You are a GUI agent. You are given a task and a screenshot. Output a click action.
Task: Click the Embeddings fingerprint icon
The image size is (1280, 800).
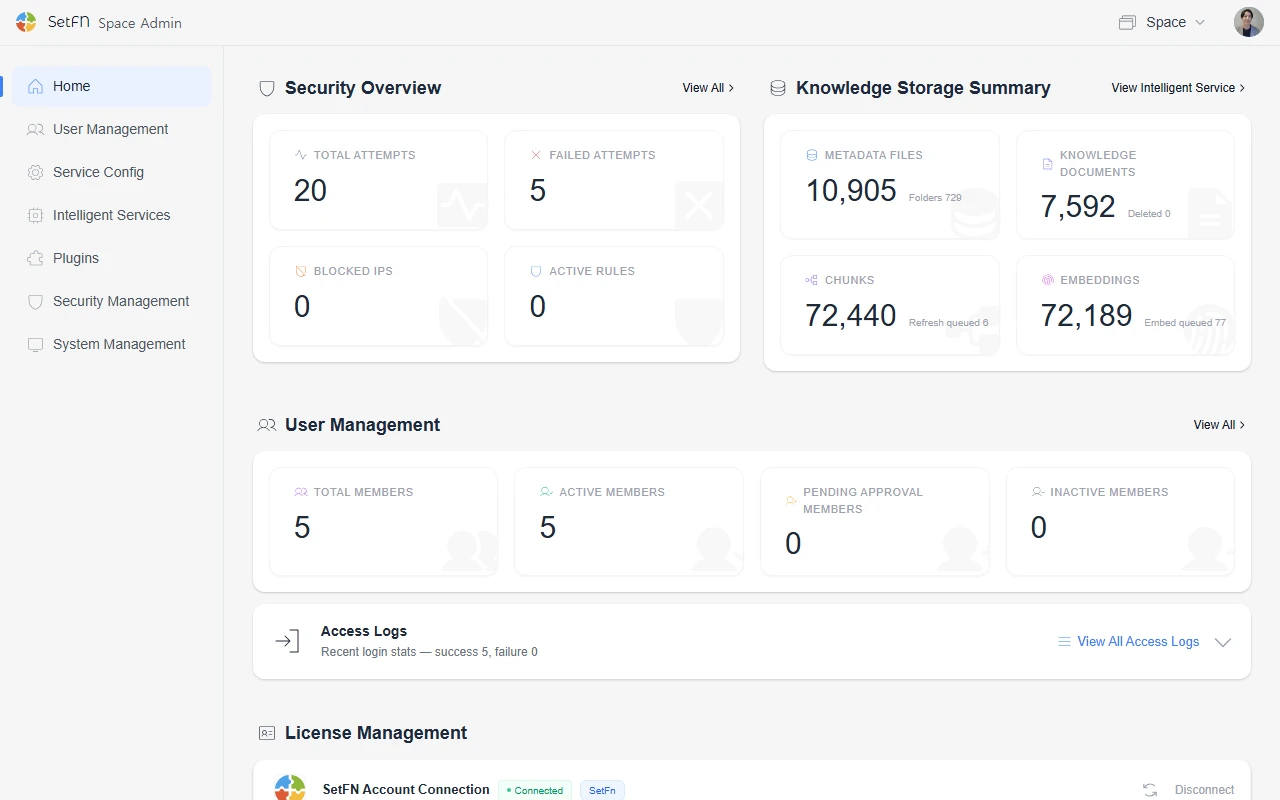click(x=1048, y=280)
